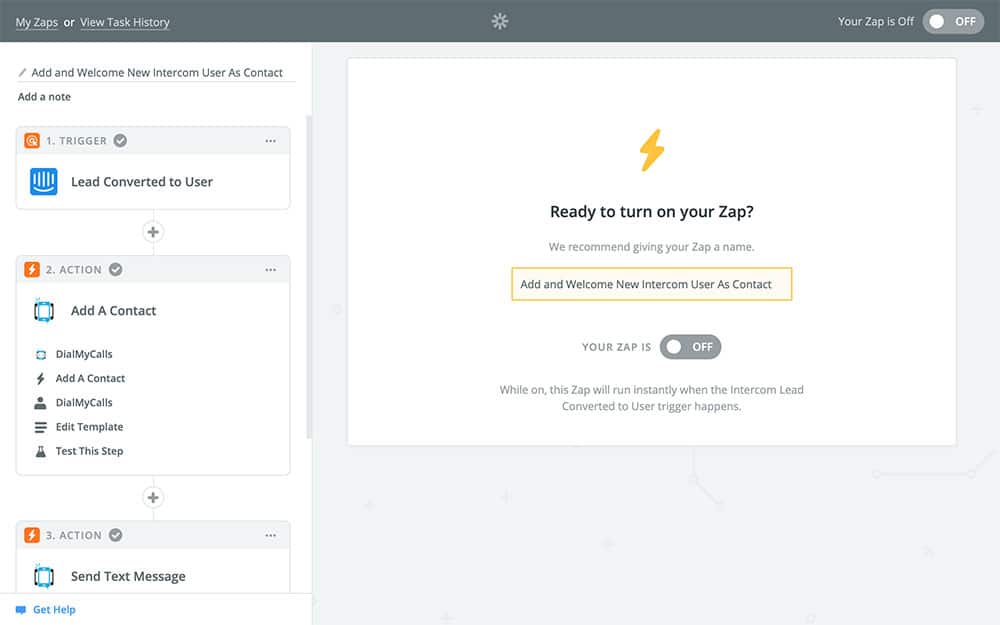Turn on the 'Your Zap Is' switch

(690, 347)
